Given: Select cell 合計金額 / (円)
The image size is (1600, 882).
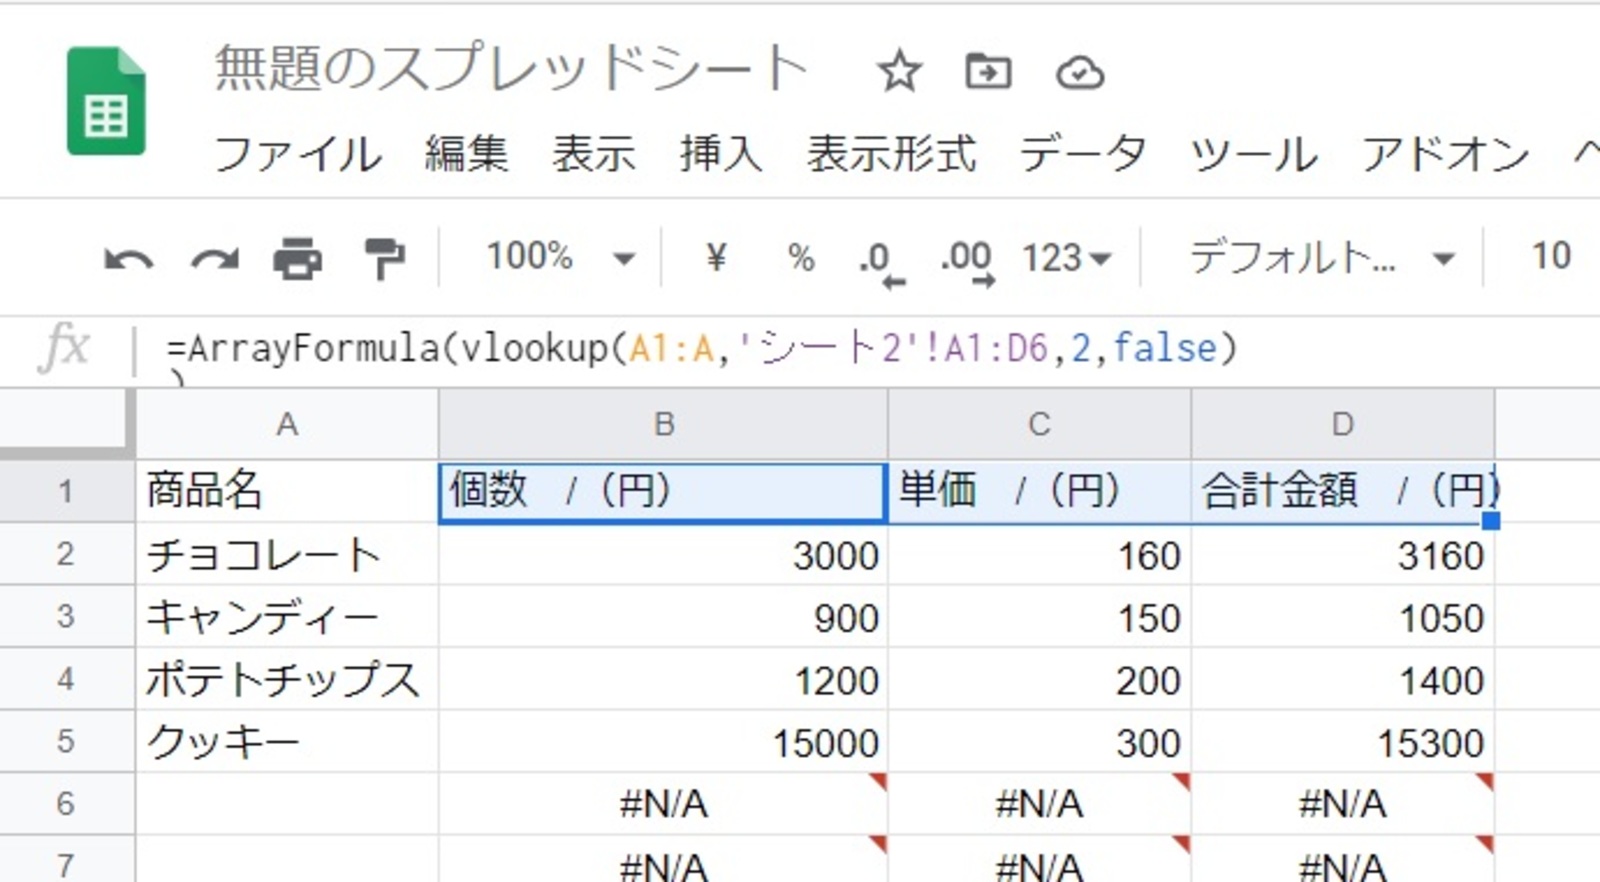Looking at the screenshot, I should click(1342, 491).
